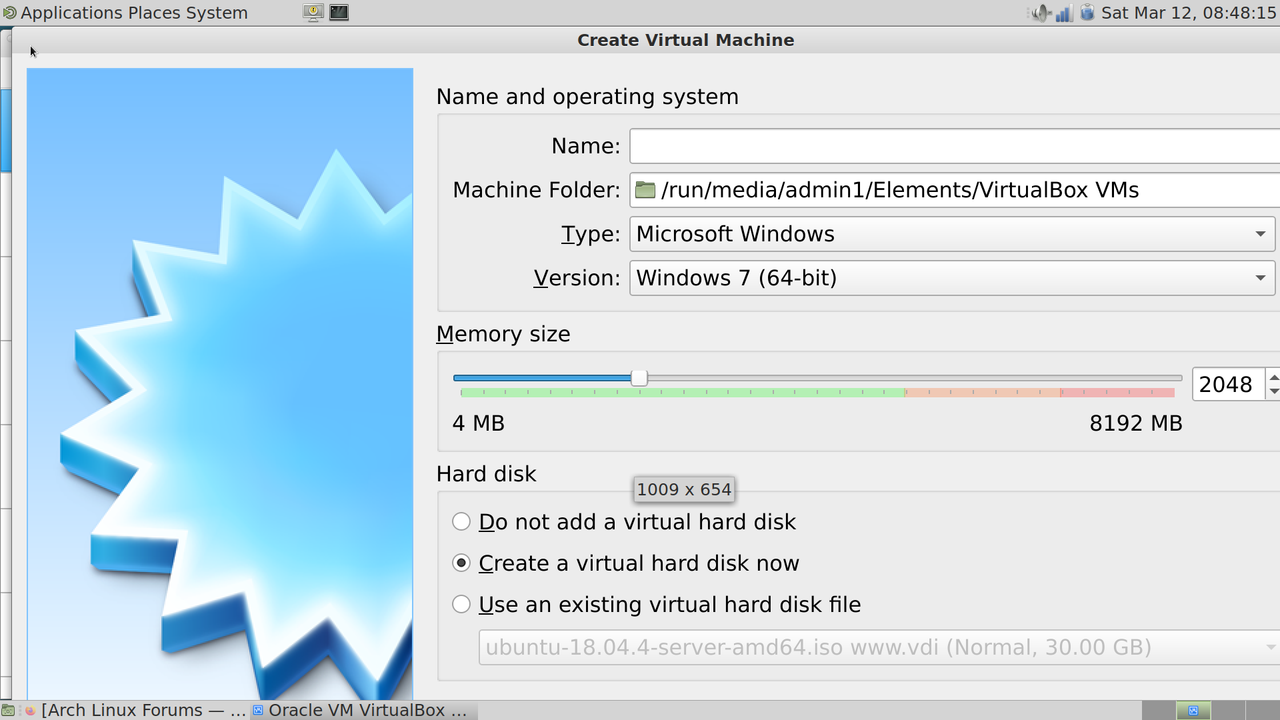Launch the system monitor panel icon
This screenshot has height=720, width=1280.
[314, 13]
